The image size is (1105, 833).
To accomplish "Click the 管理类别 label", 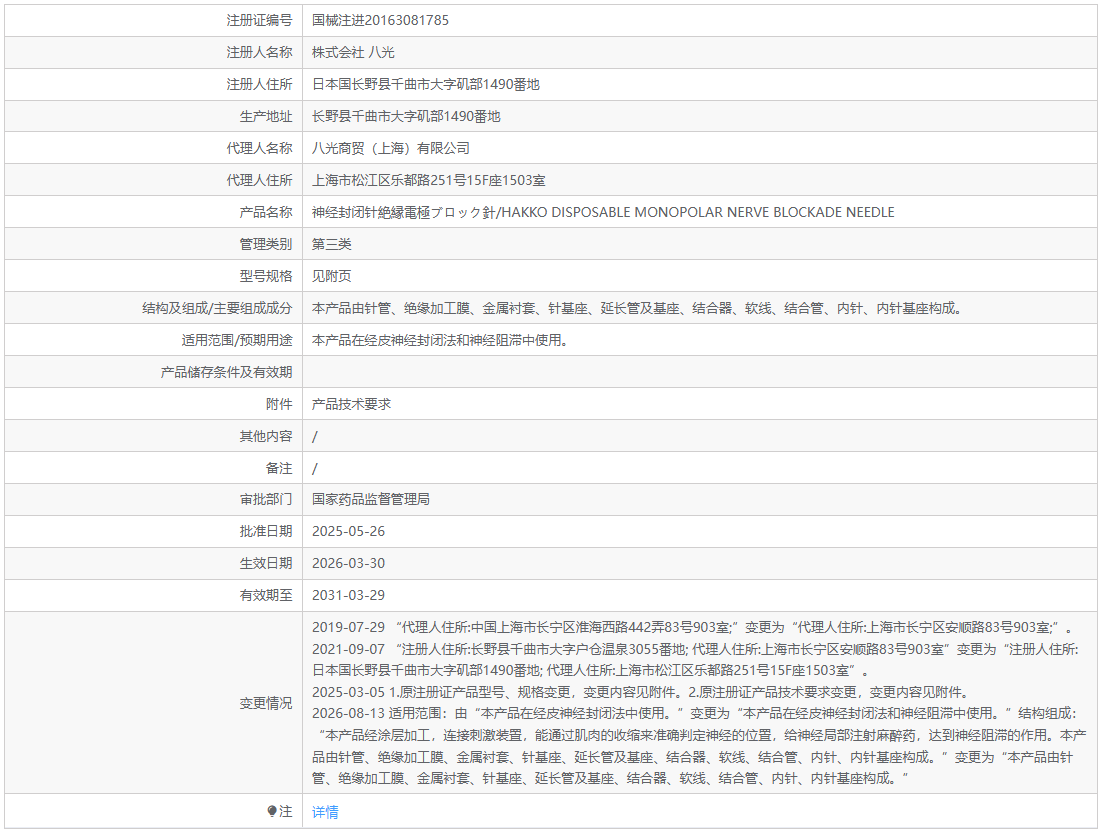I will point(266,244).
